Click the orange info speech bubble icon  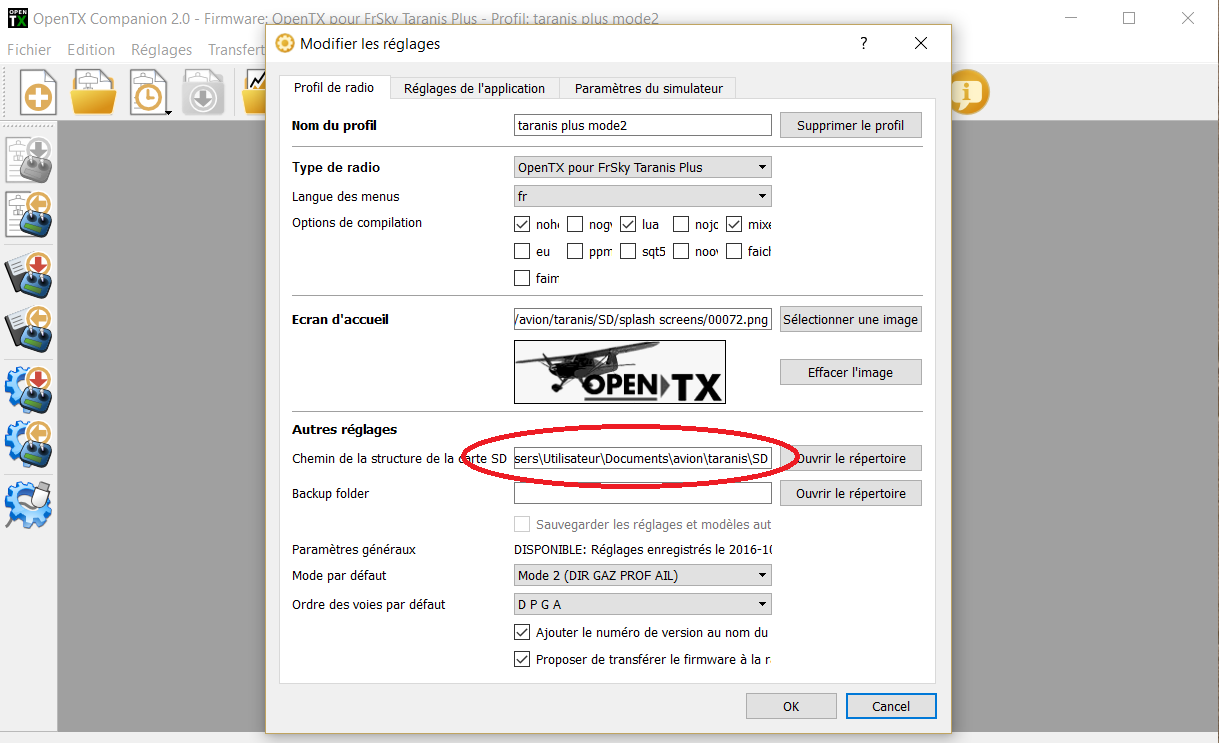(x=967, y=93)
